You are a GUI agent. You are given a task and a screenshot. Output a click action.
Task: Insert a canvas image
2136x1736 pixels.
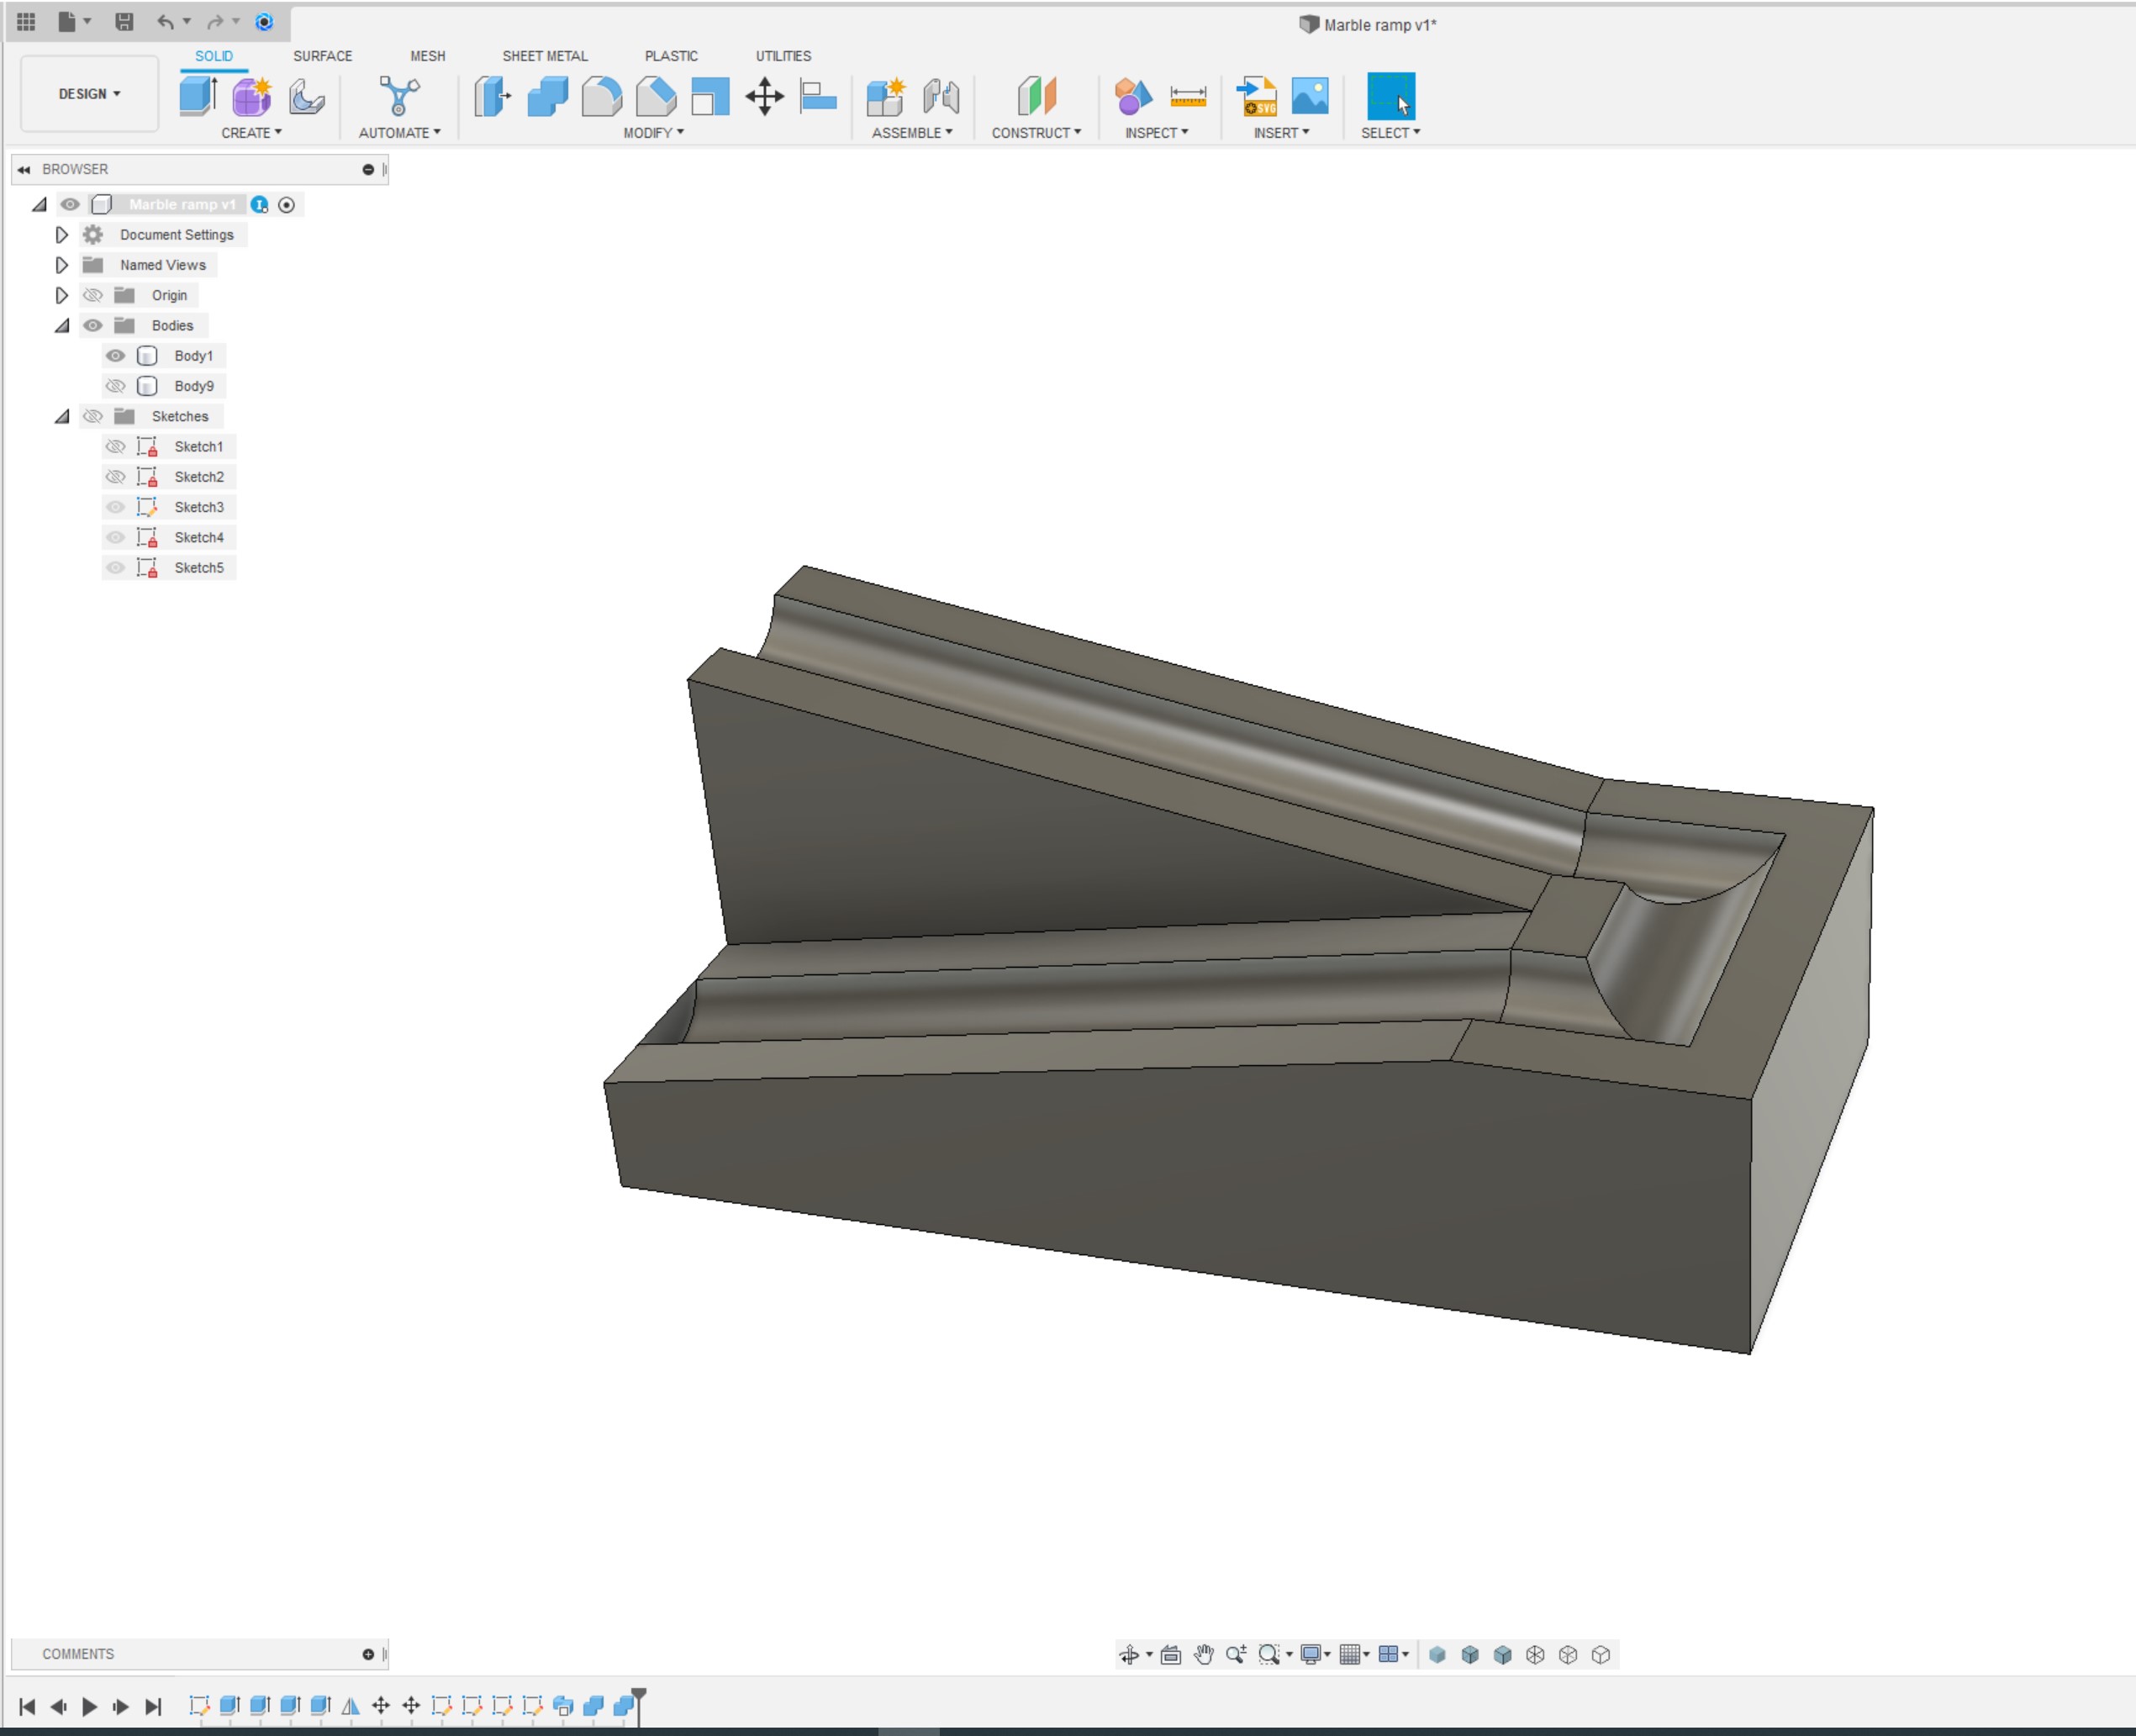pyautogui.click(x=1311, y=97)
